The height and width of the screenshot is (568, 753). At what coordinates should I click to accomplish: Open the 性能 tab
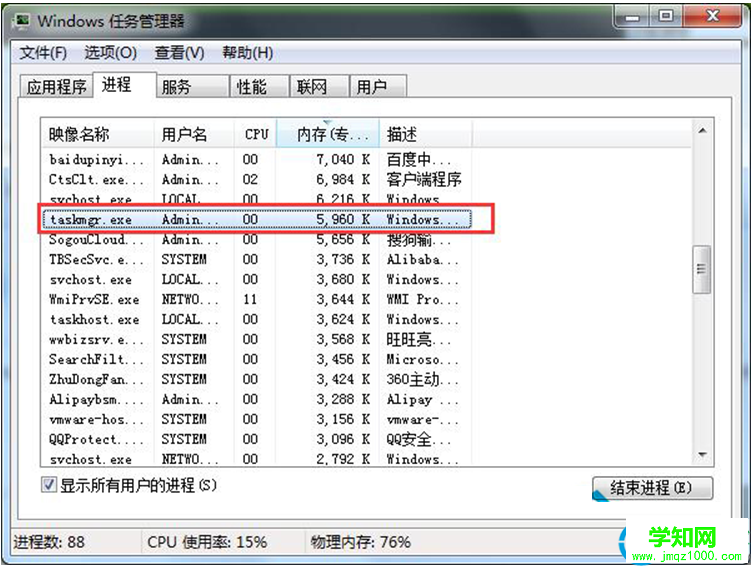coord(259,87)
